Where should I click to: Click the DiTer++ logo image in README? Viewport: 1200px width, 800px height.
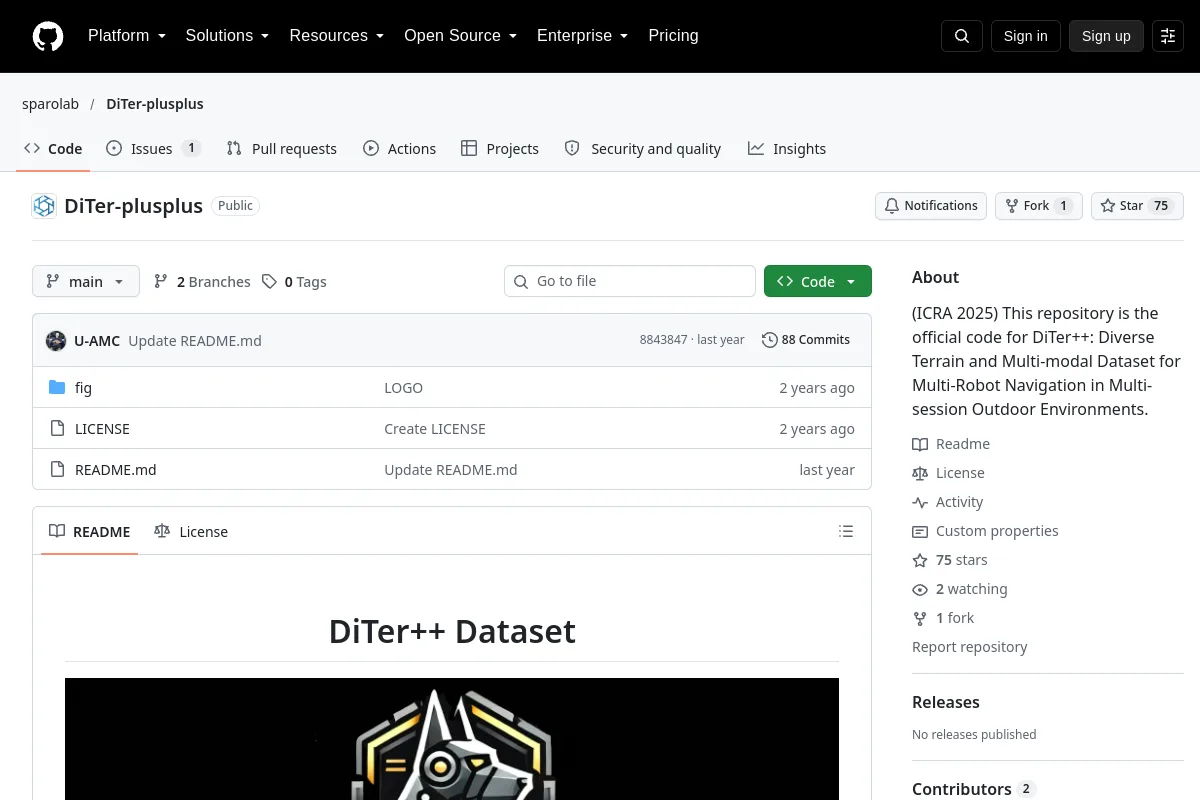point(452,739)
